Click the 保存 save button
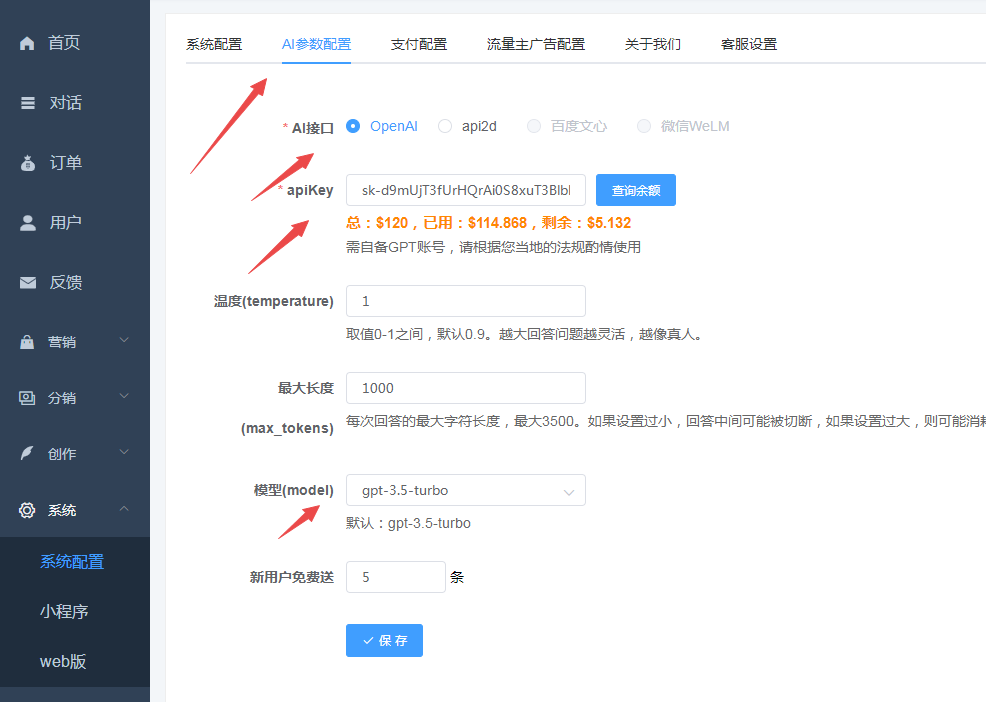The width and height of the screenshot is (986, 702). tap(384, 641)
